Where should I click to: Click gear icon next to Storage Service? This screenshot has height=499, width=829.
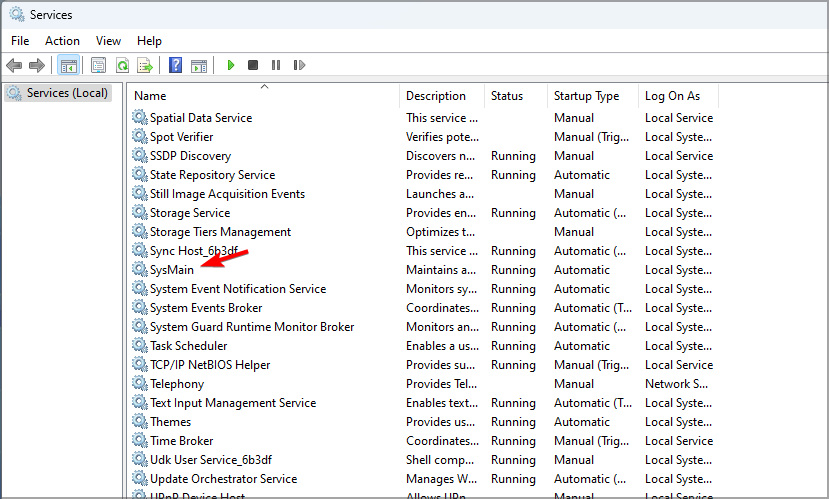coord(140,212)
